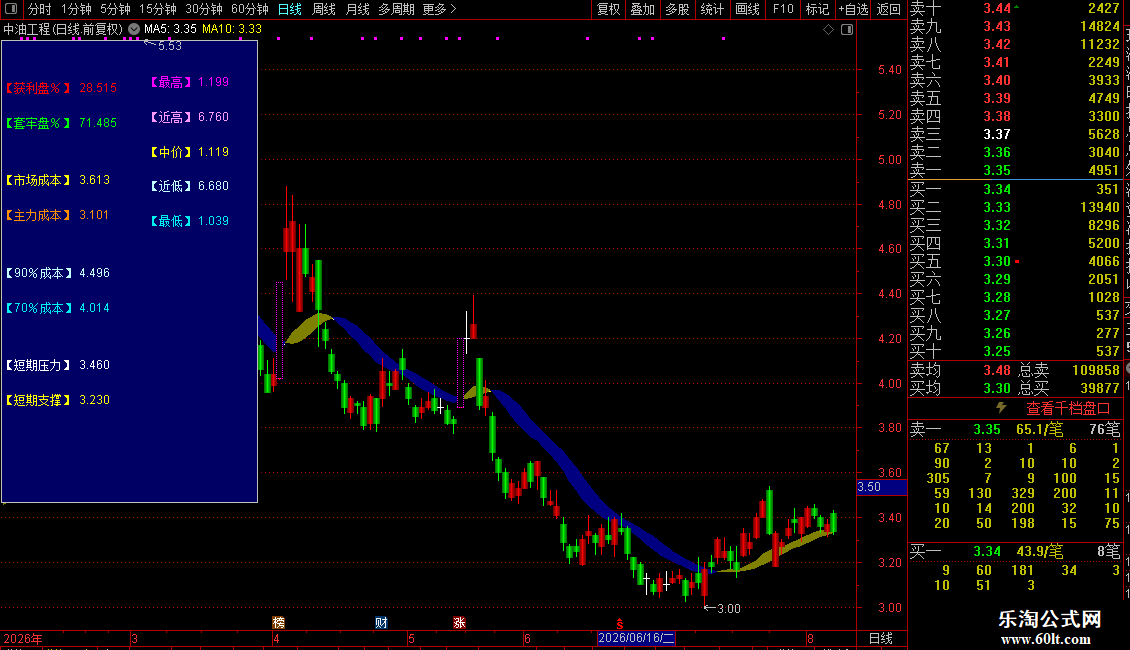Image resolution: width=1130 pixels, height=650 pixels.
Task: Click the 总卖 value 109858
Action: (x=1095, y=370)
